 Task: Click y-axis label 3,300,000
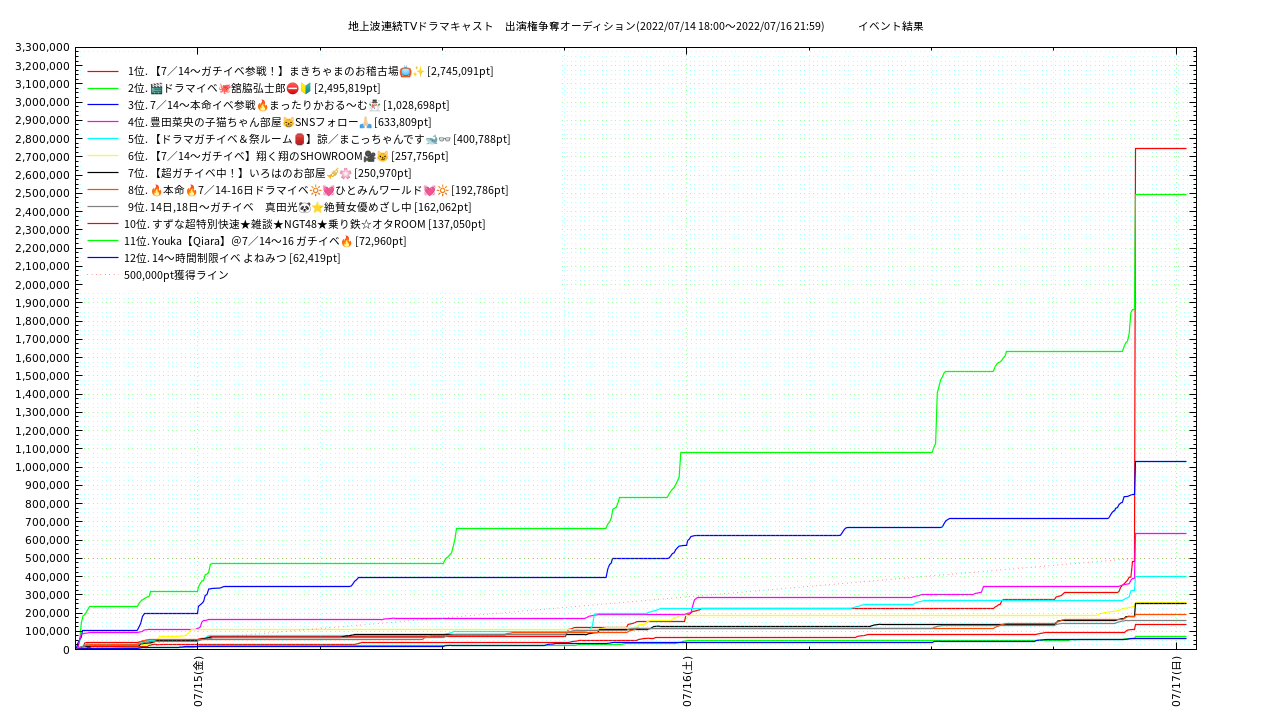[43, 48]
